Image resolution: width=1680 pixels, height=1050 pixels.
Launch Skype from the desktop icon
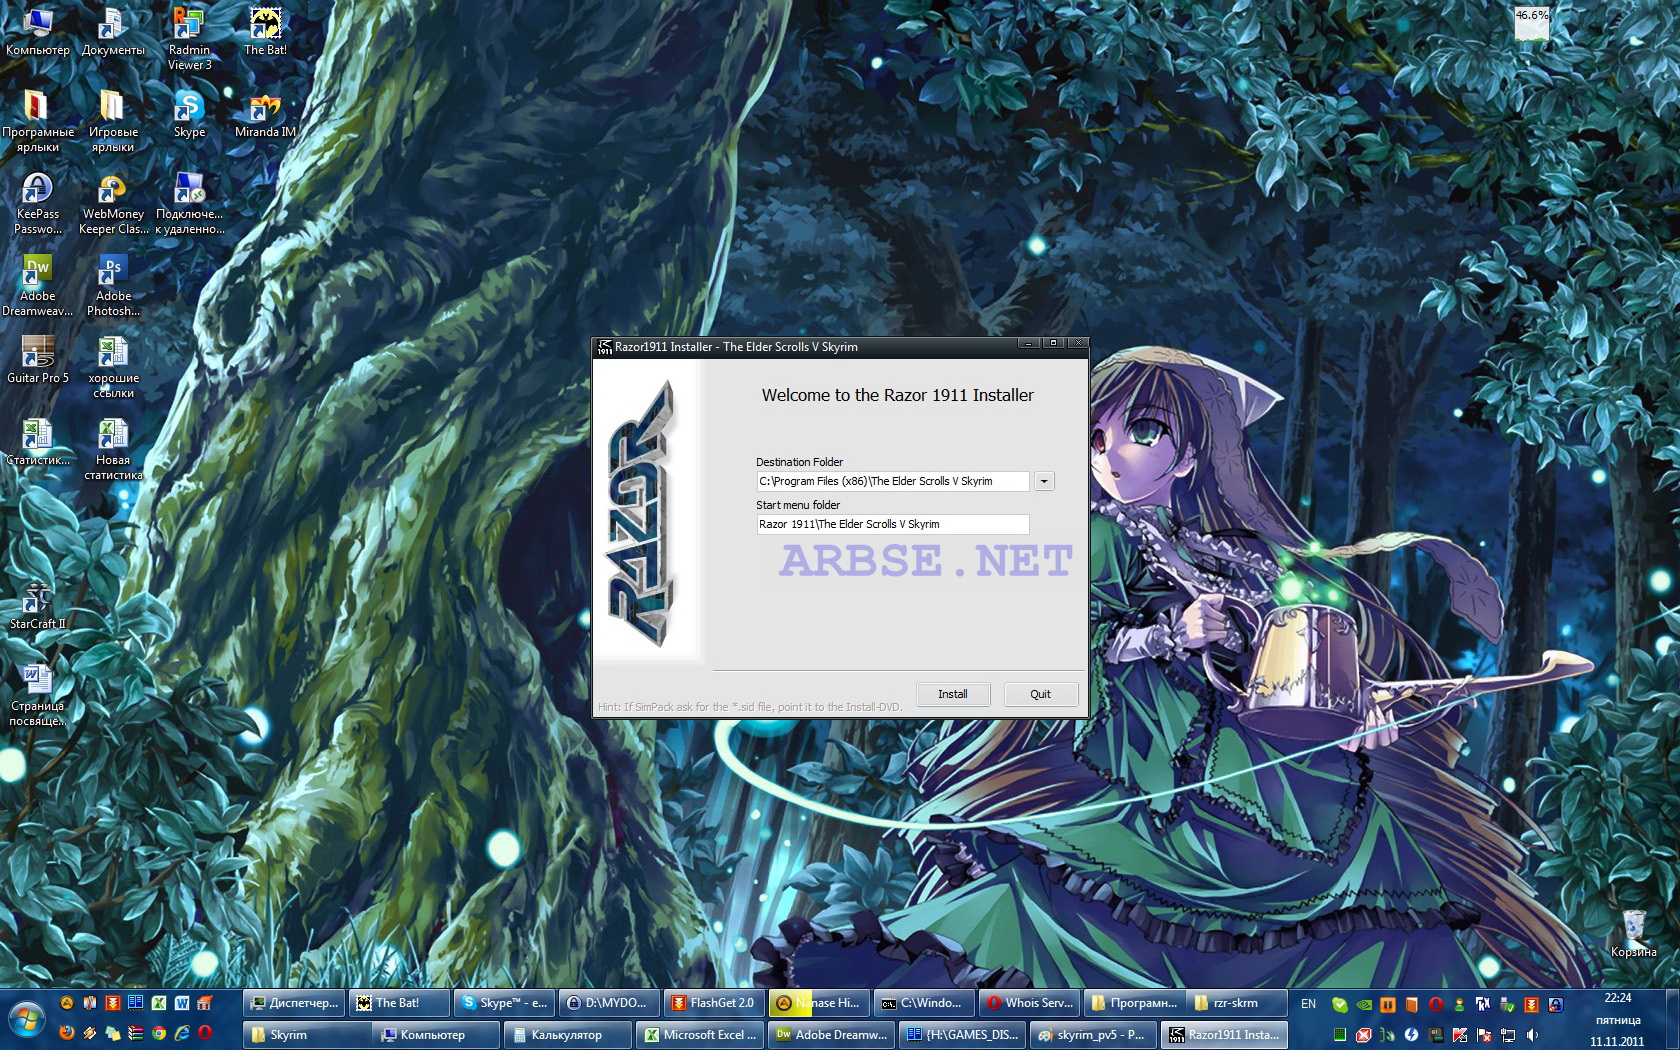point(189,115)
